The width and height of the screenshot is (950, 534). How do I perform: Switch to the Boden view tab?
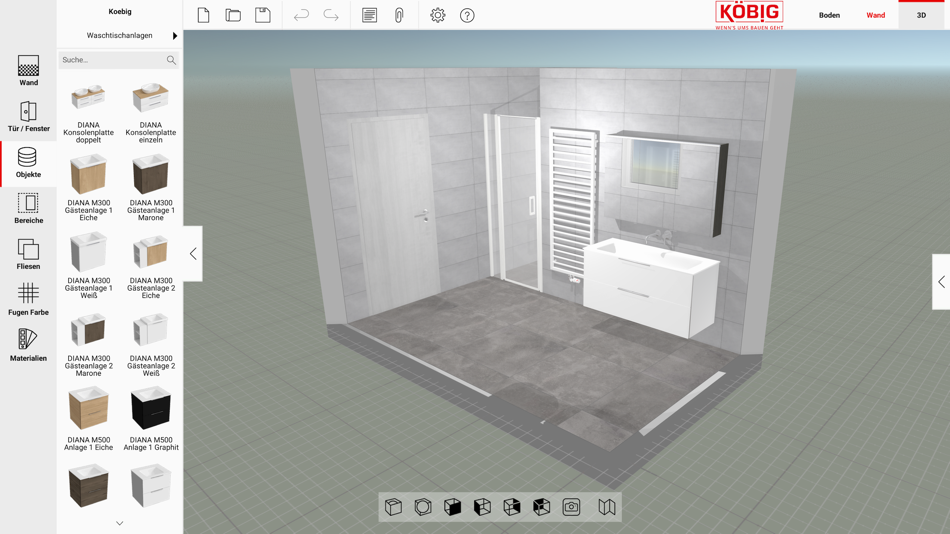coord(829,15)
